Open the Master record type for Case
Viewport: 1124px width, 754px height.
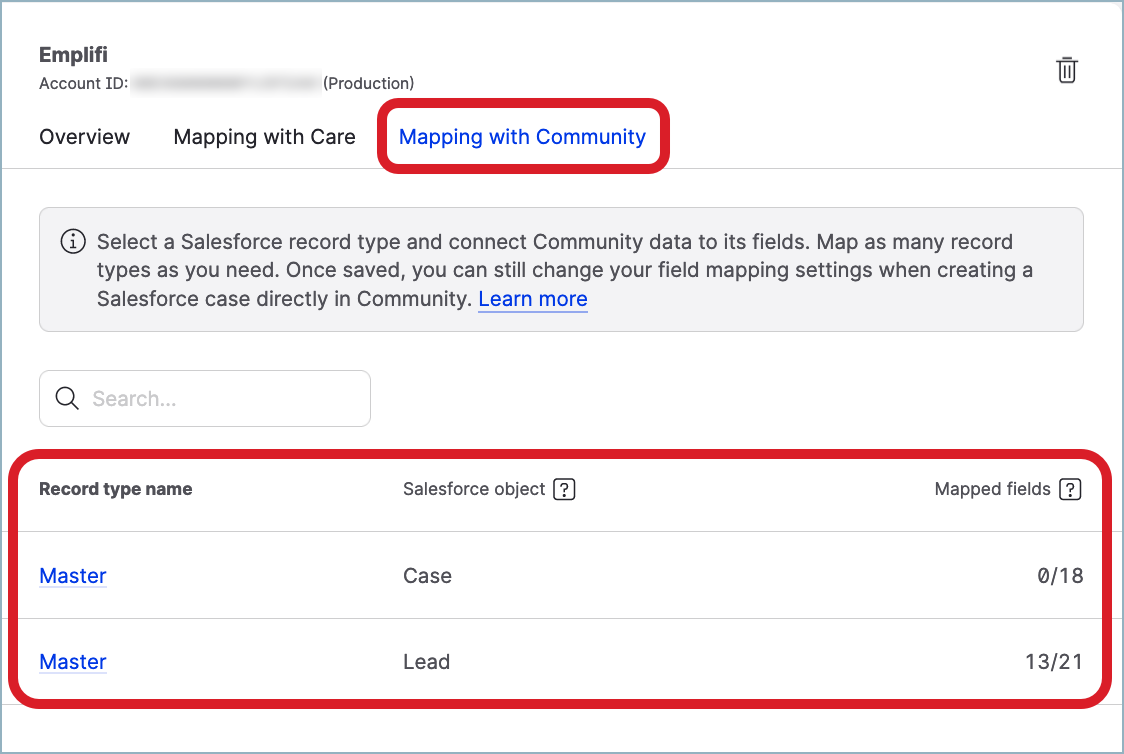click(73, 576)
